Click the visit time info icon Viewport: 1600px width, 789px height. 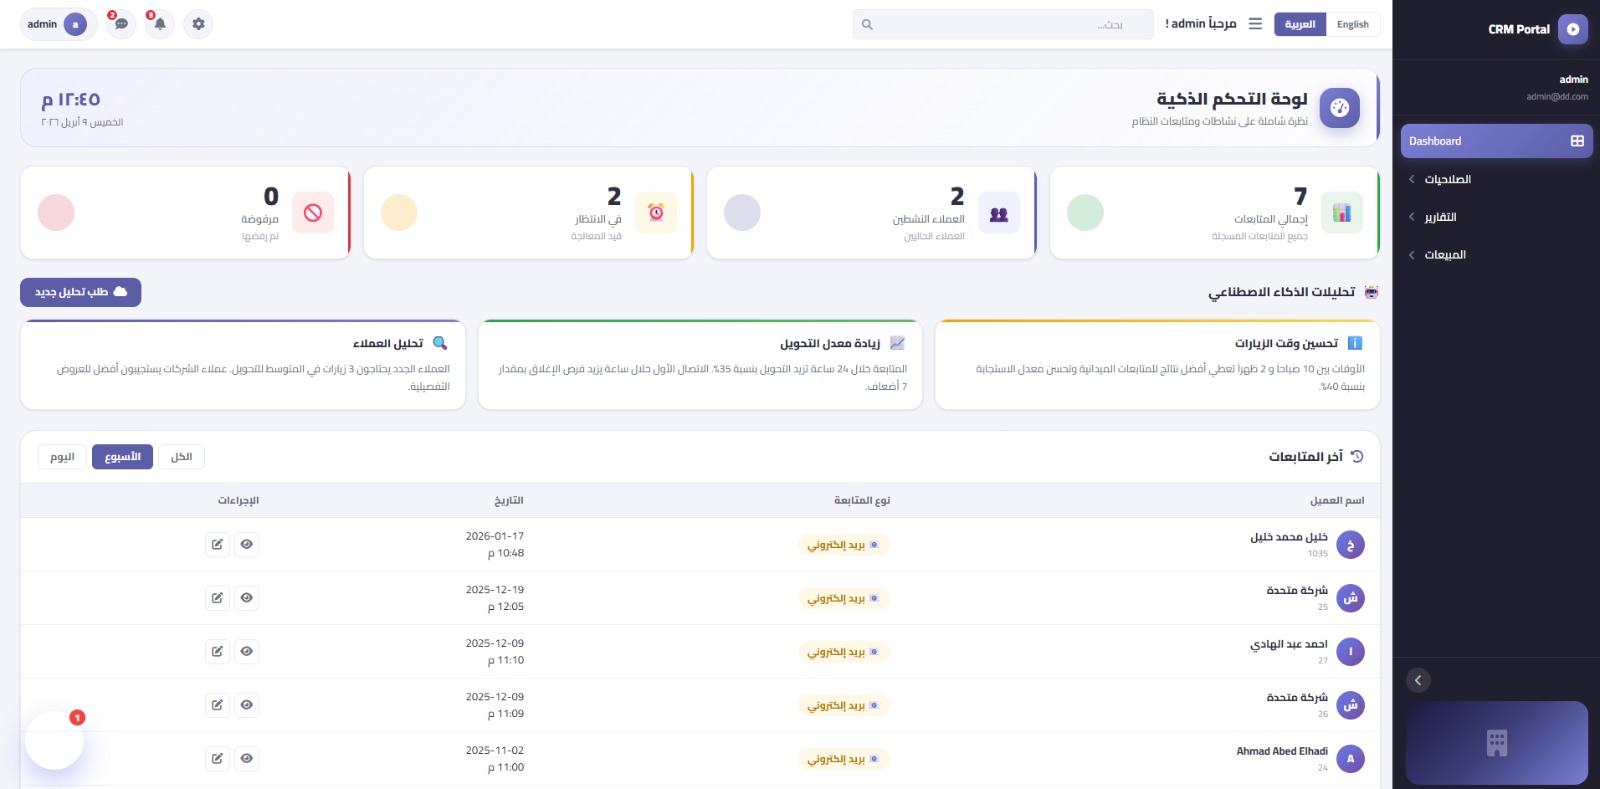(1355, 343)
